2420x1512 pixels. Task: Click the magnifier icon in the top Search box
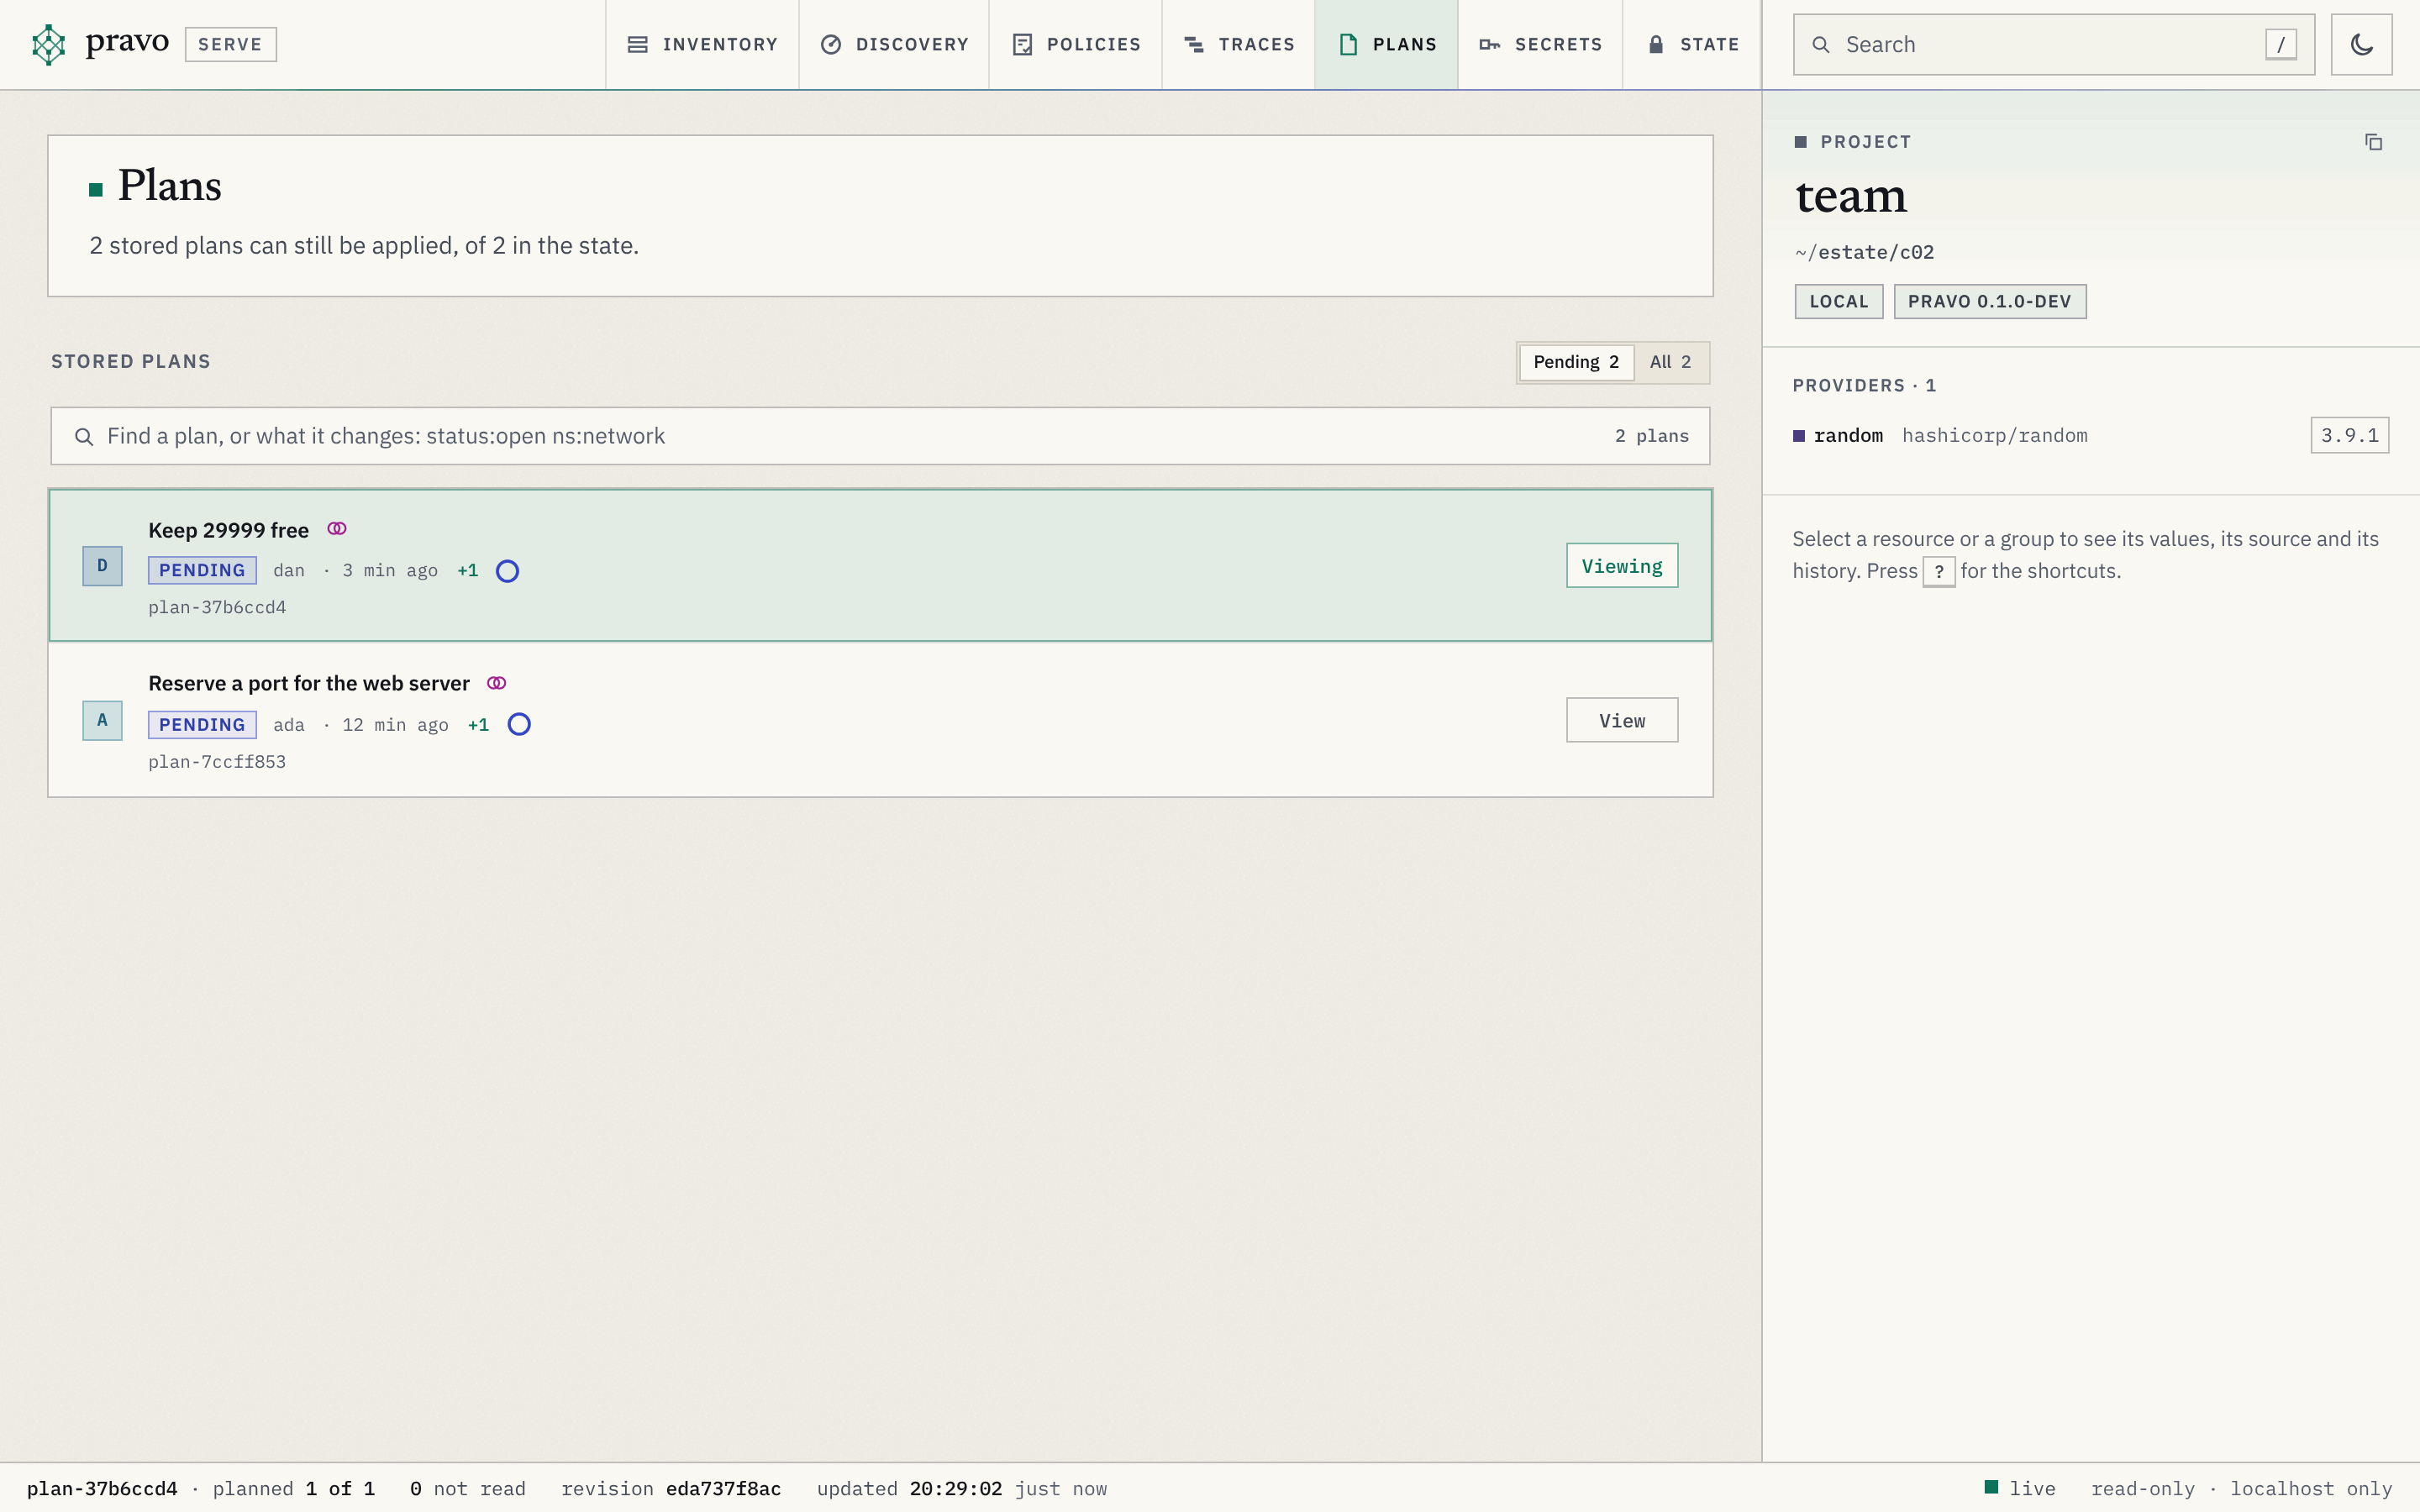1821,45
